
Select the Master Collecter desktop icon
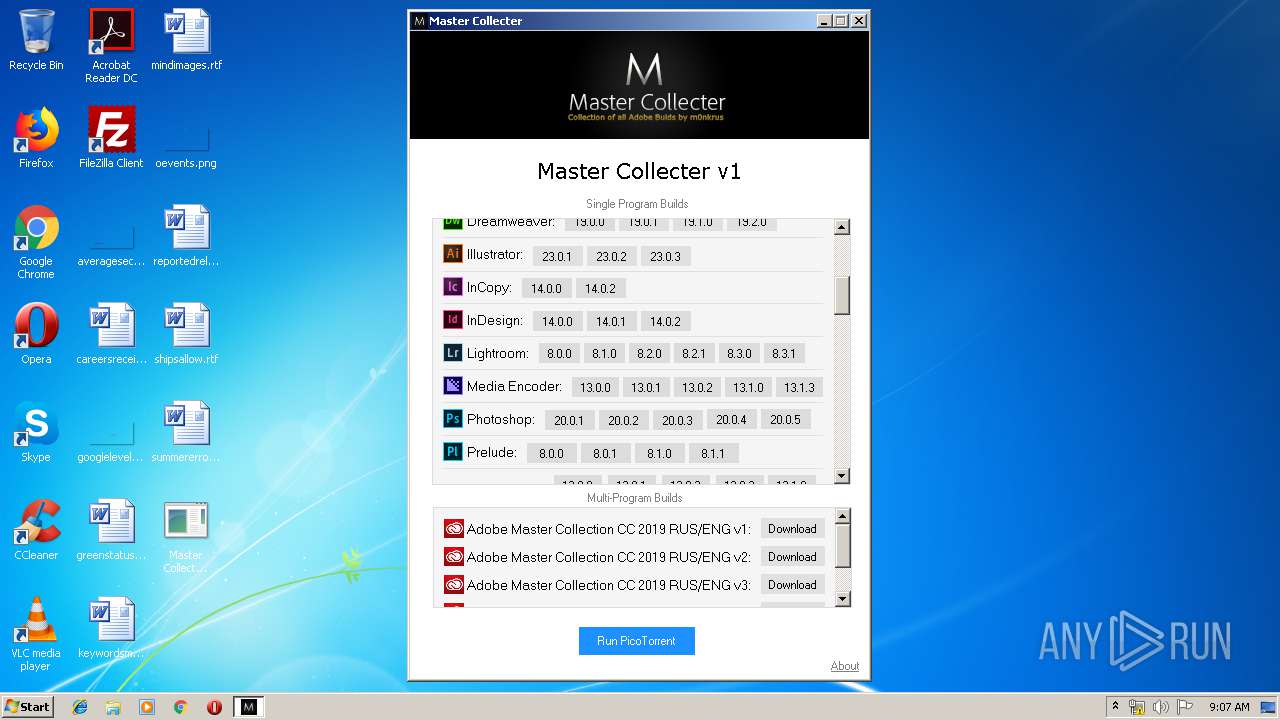point(186,536)
